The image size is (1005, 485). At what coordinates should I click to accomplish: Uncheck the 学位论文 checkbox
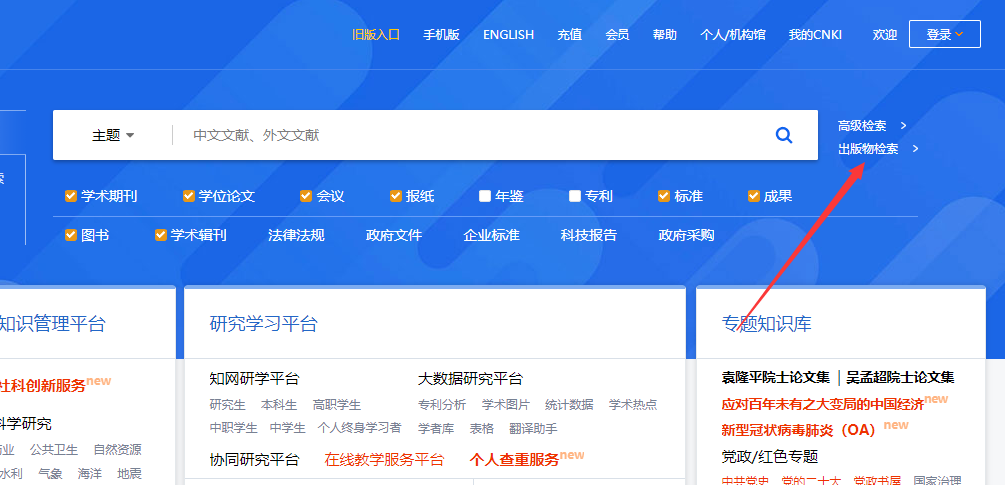pos(189,196)
